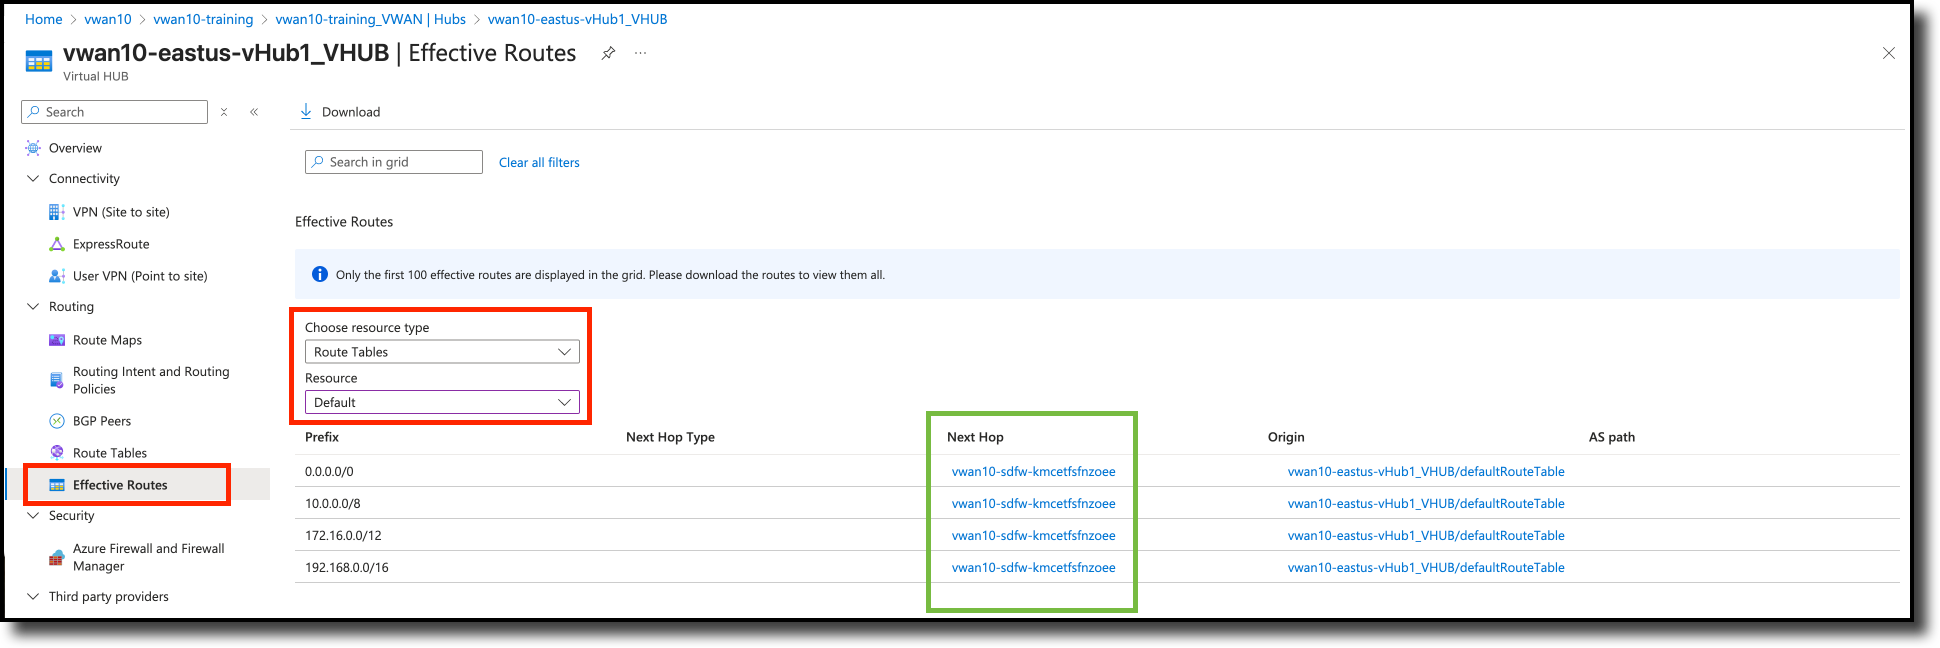
Task: Open the Resource dropdown showing Default
Action: (441, 402)
